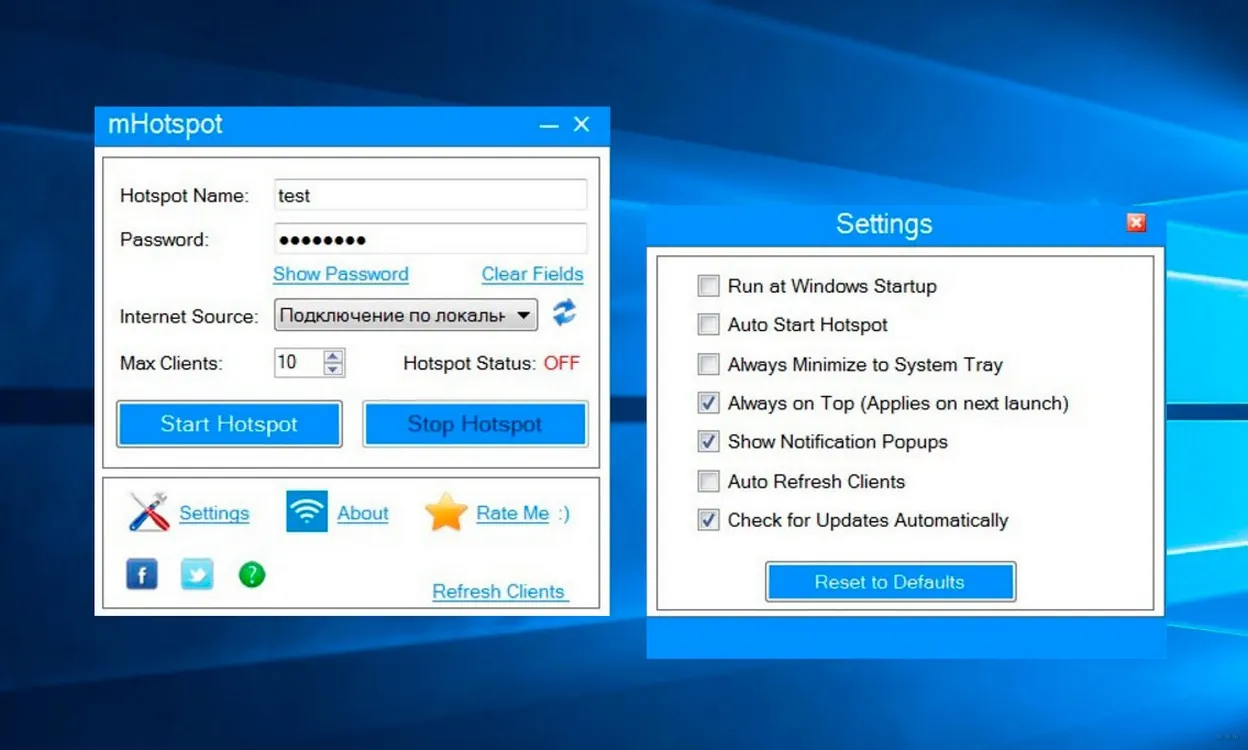Screen dimensions: 1248x750
Task: Uncheck Check for Updates Automatically
Action: (709, 520)
